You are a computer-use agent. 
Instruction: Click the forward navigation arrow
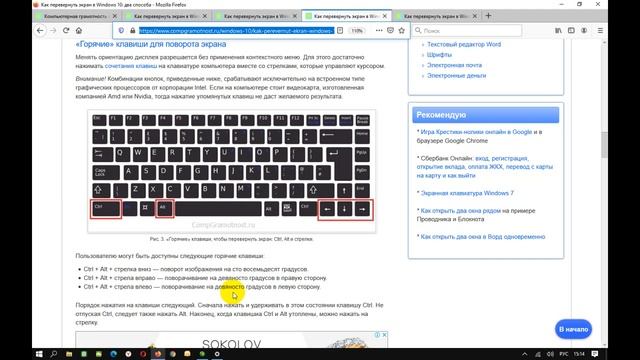coord(53,31)
